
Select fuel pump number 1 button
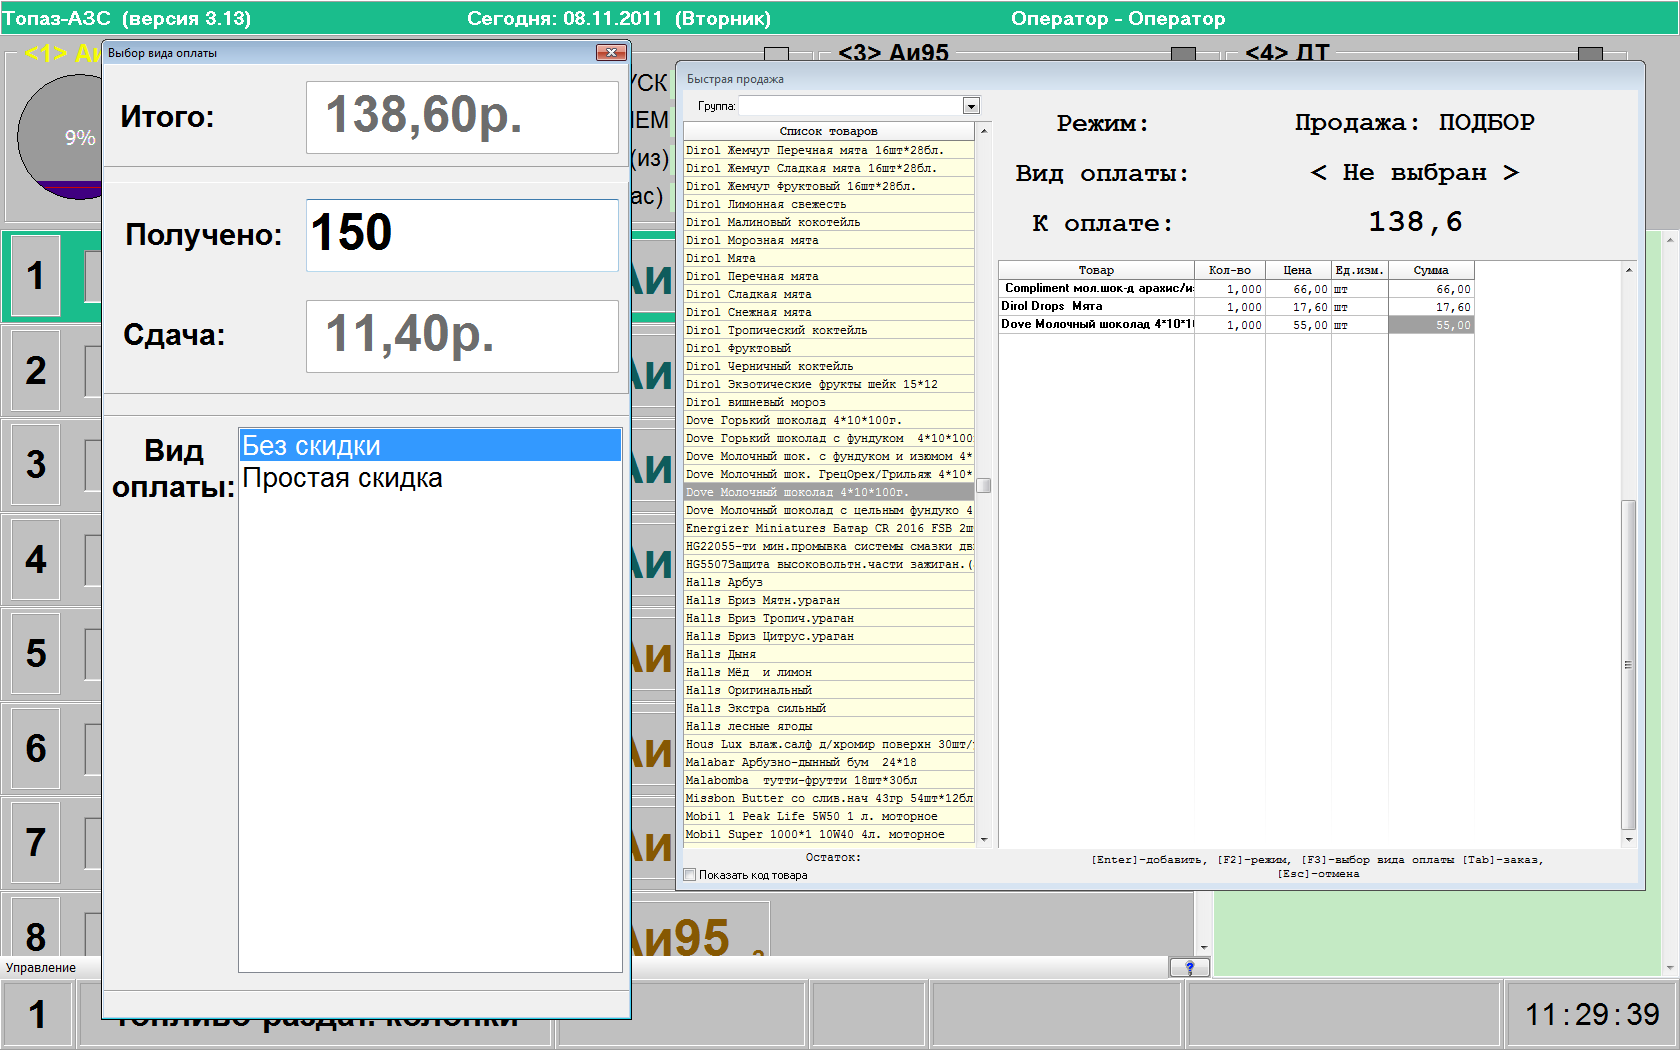pyautogui.click(x=36, y=276)
